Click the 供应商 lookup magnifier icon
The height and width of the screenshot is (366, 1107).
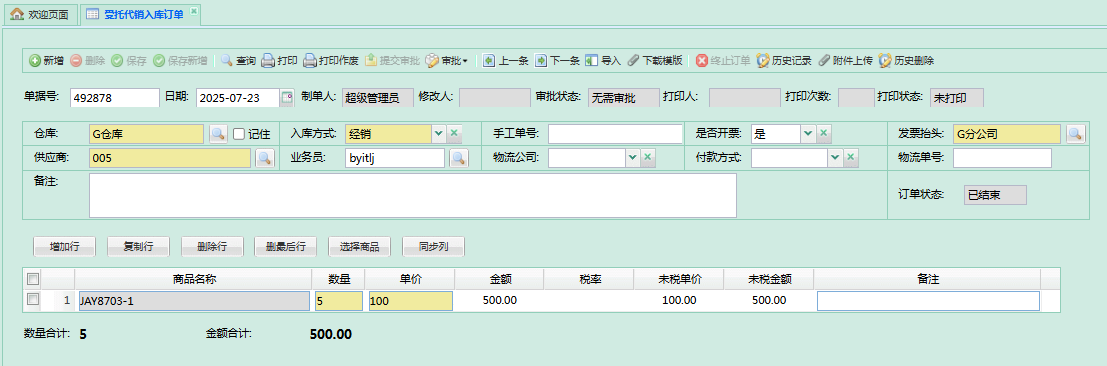(265, 158)
